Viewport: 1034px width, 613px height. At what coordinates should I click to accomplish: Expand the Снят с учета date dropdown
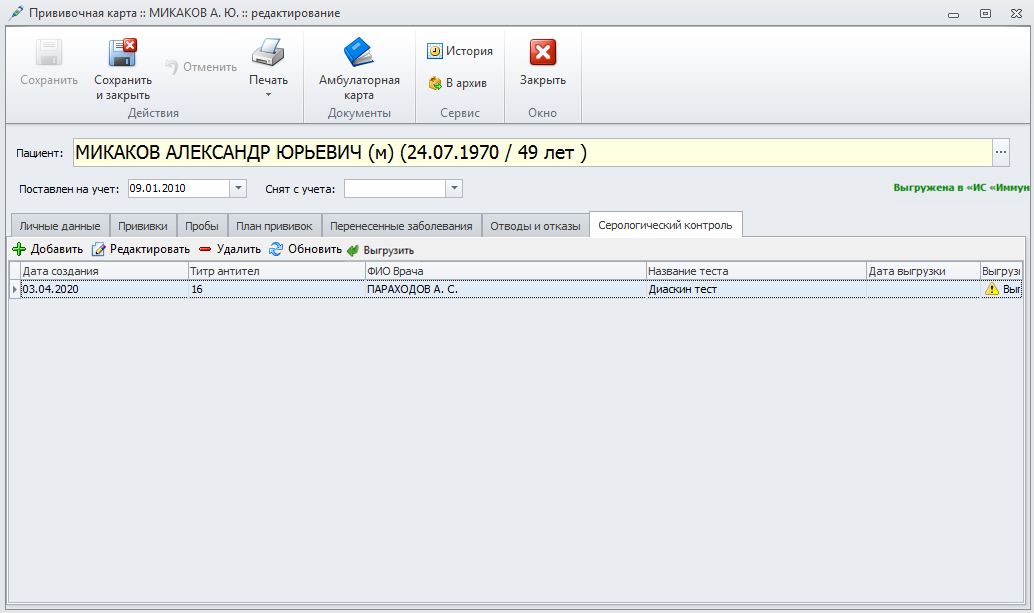(x=454, y=188)
